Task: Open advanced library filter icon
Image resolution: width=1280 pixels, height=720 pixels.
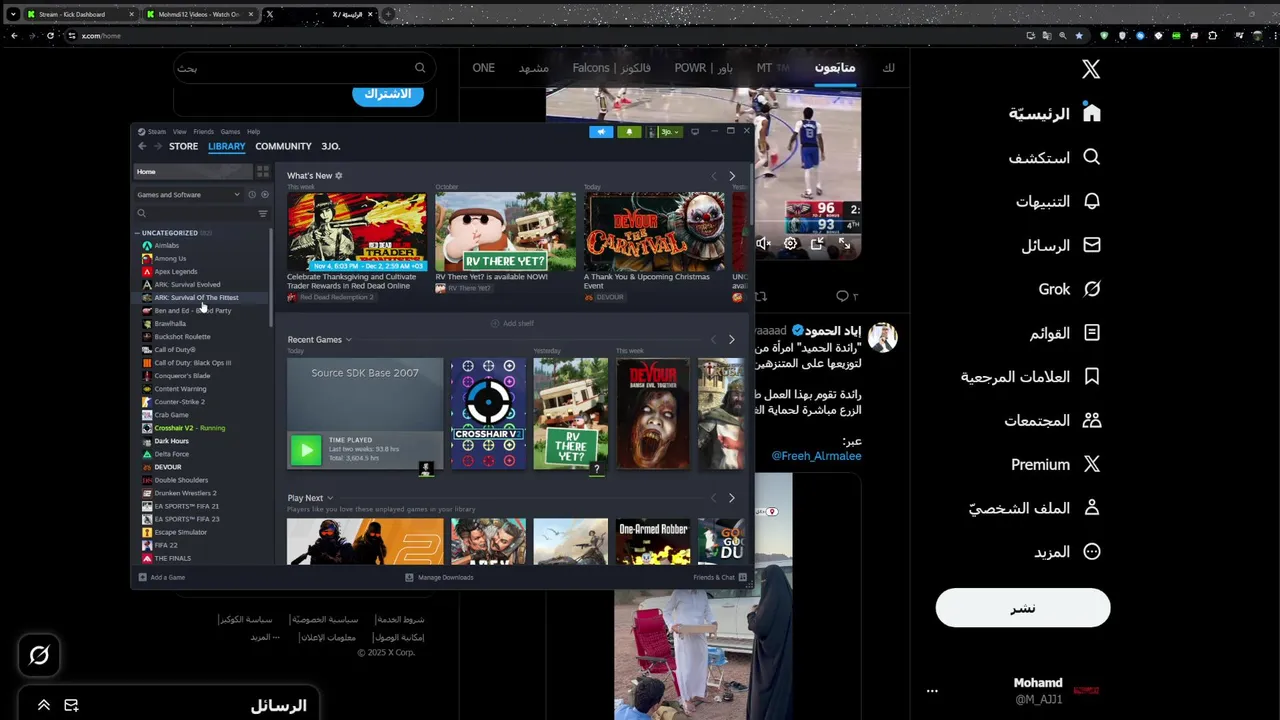Action: tap(263, 213)
